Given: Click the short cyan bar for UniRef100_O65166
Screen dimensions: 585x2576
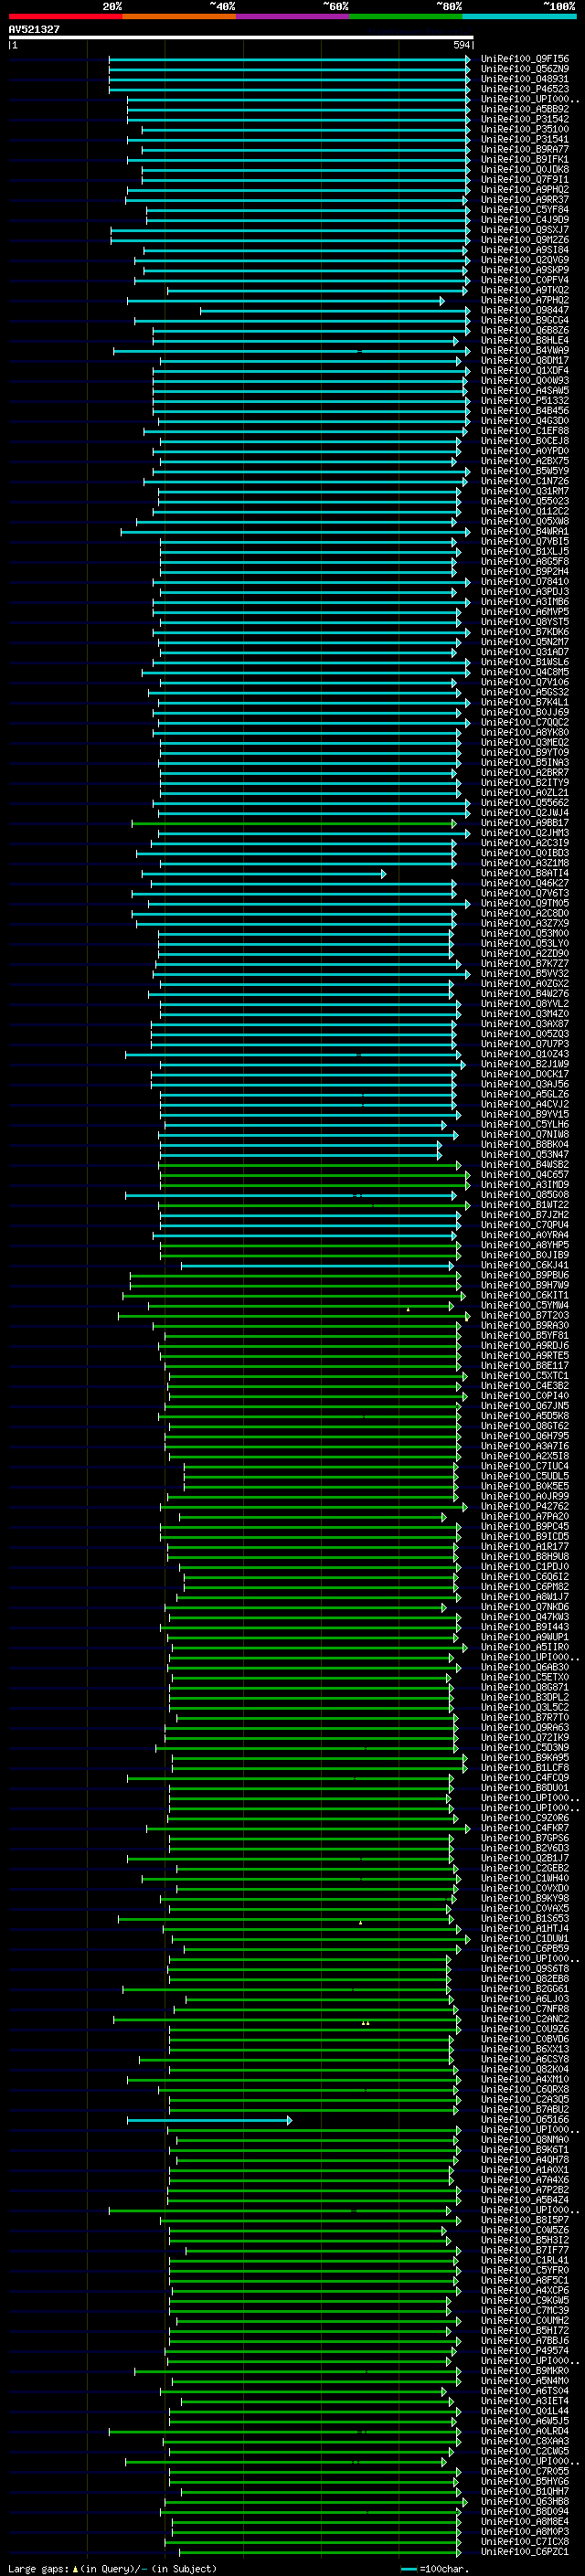Looking at the screenshot, I should [209, 2120].
